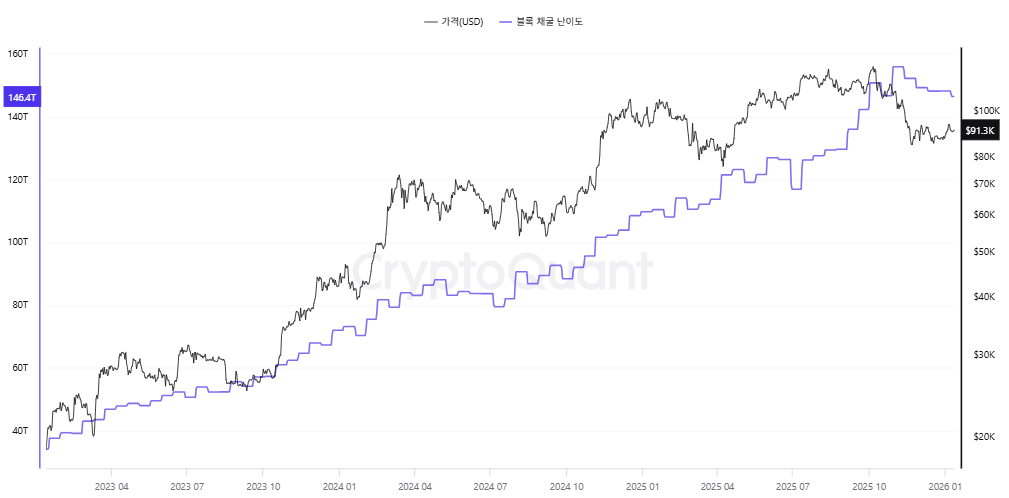Click the purple 146.4T value tag

(x=21, y=98)
